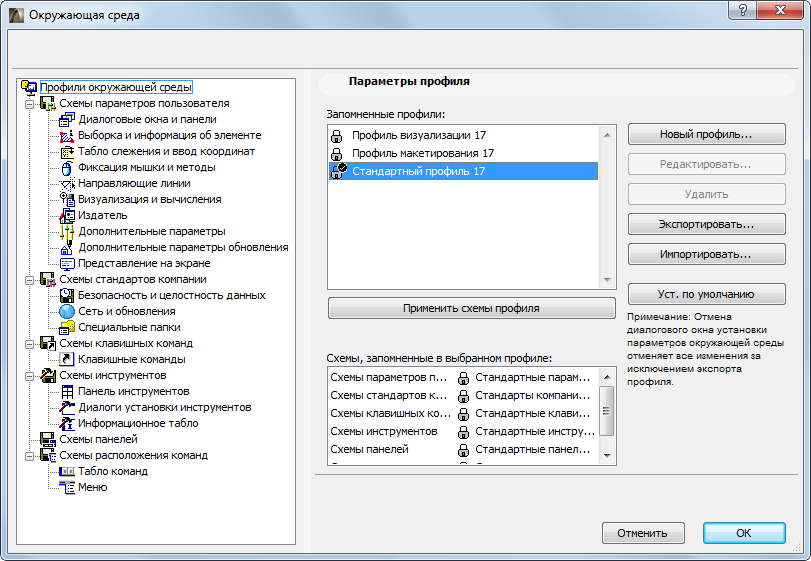The height and width of the screenshot is (561, 811).
Task: Click the Панель инструментов grid icon
Action: 67,391
